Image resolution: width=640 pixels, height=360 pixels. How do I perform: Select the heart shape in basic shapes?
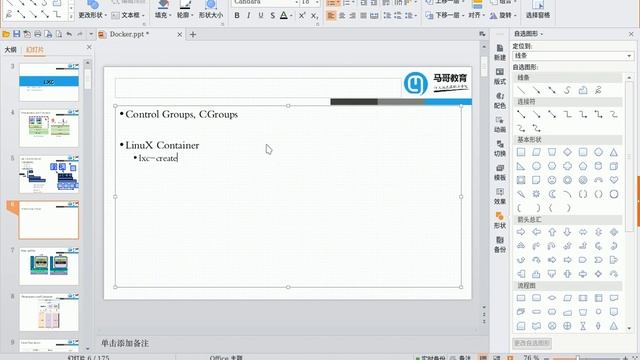[x=614, y=180]
